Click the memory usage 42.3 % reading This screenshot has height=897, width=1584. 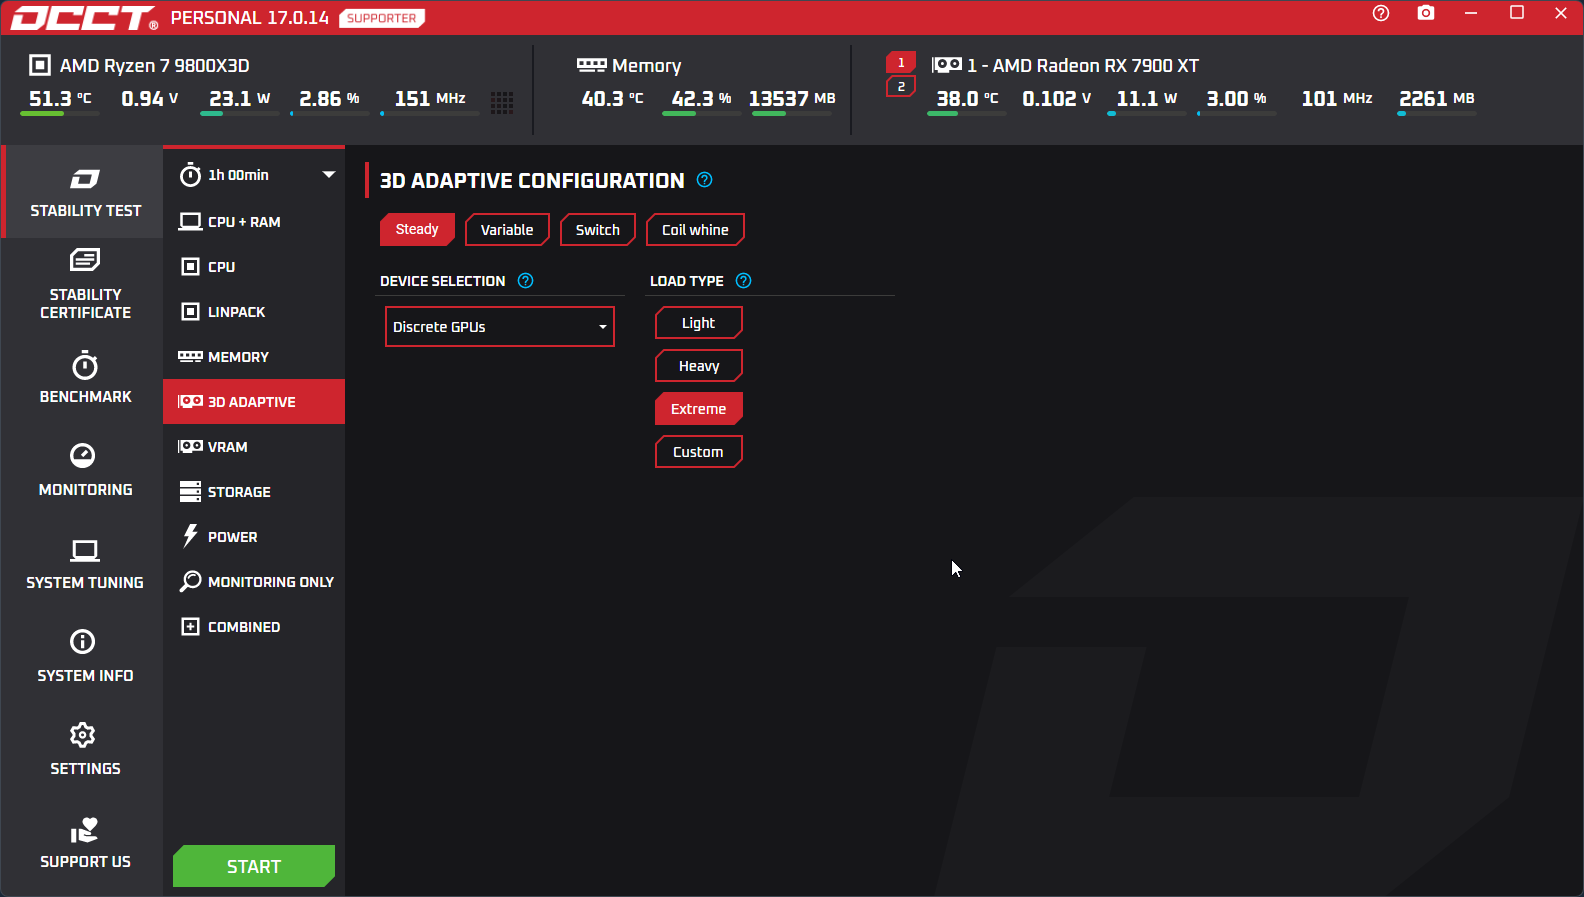click(701, 98)
